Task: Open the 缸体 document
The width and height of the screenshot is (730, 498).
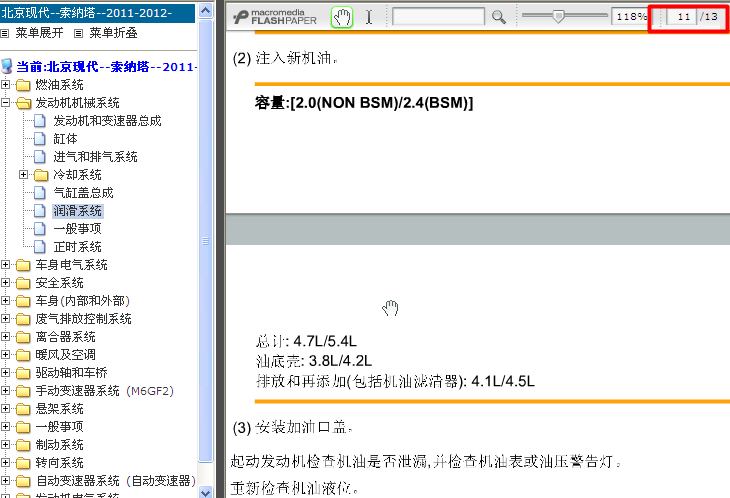Action: [x=65, y=139]
